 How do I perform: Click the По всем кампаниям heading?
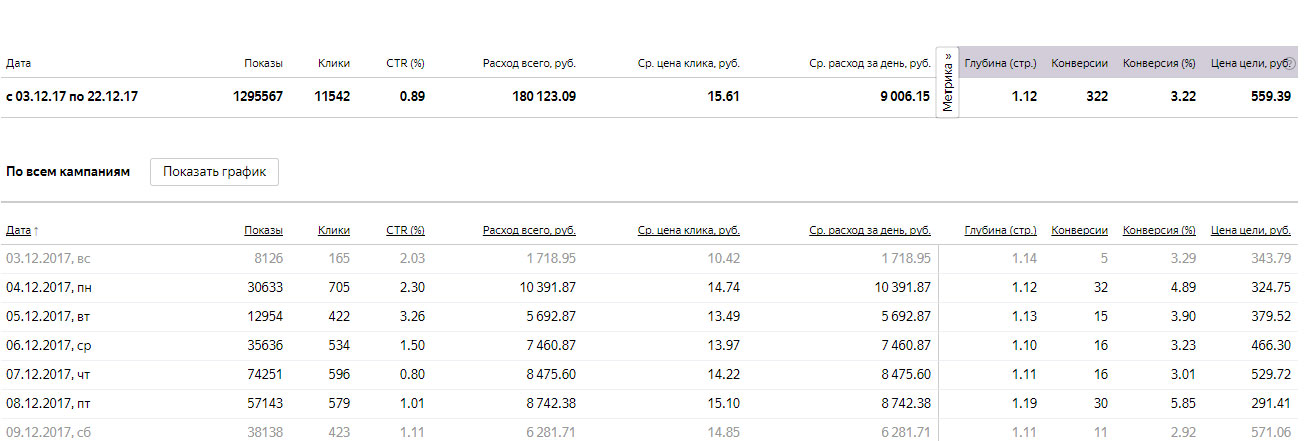click(68, 172)
